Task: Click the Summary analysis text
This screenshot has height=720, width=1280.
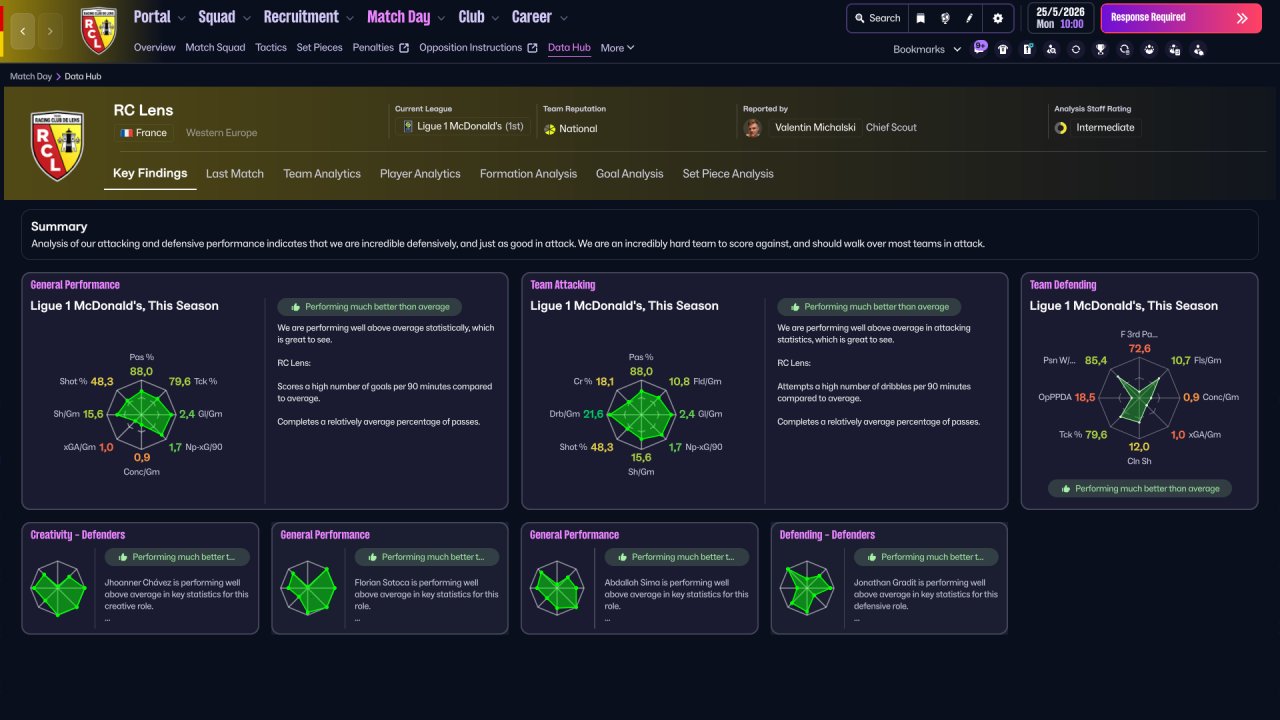Action: click(508, 243)
